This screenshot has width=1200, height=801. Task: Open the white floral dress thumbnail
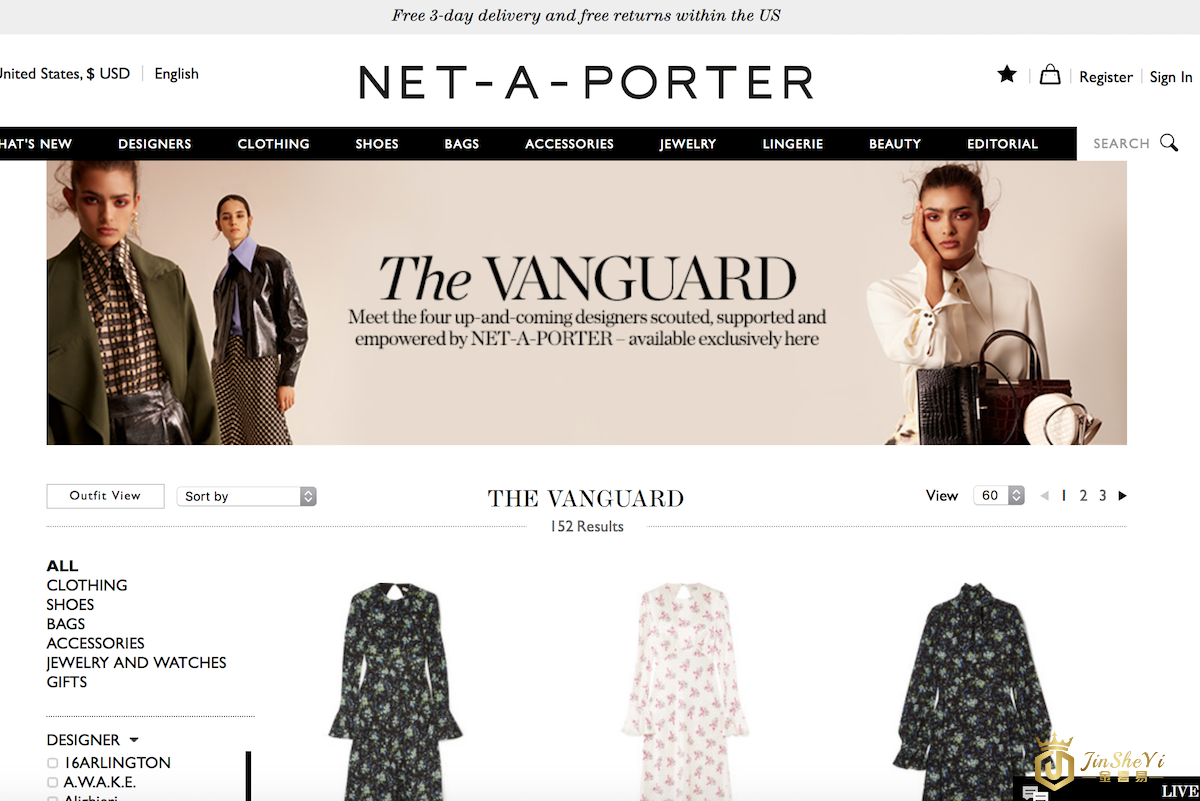coord(685,691)
